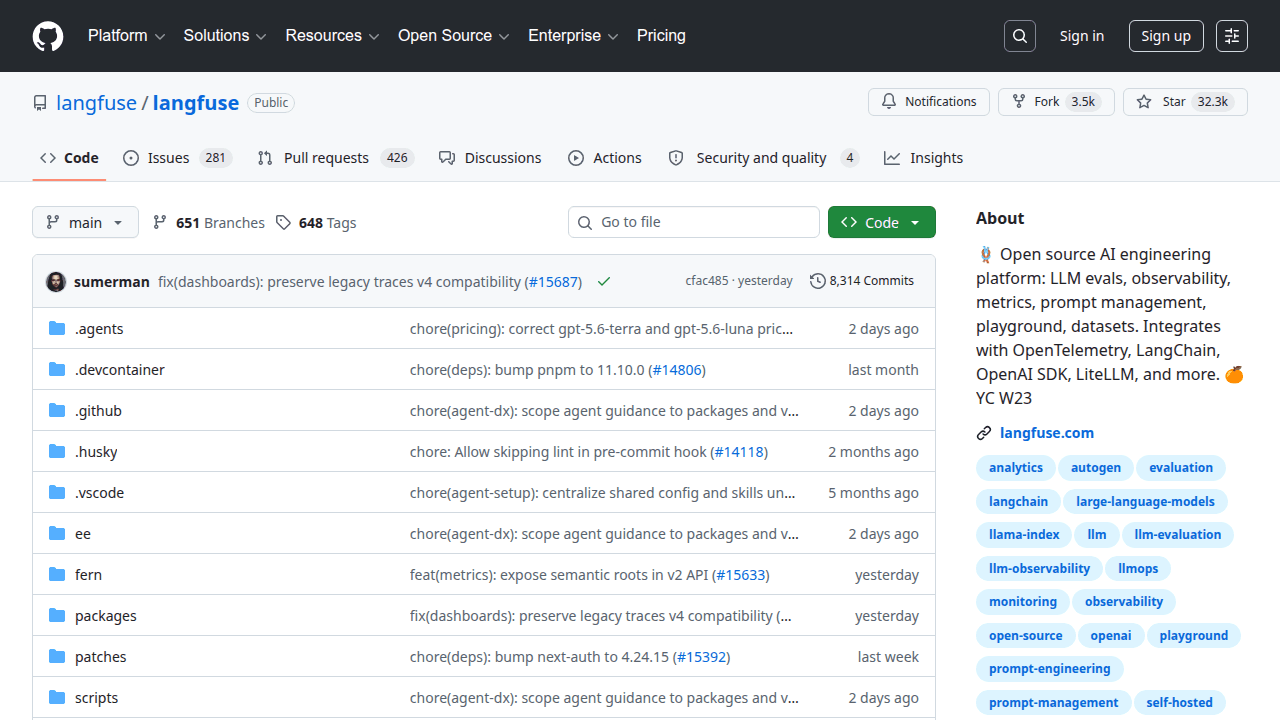
Task: Click the history clock icon by Commits
Action: [817, 281]
